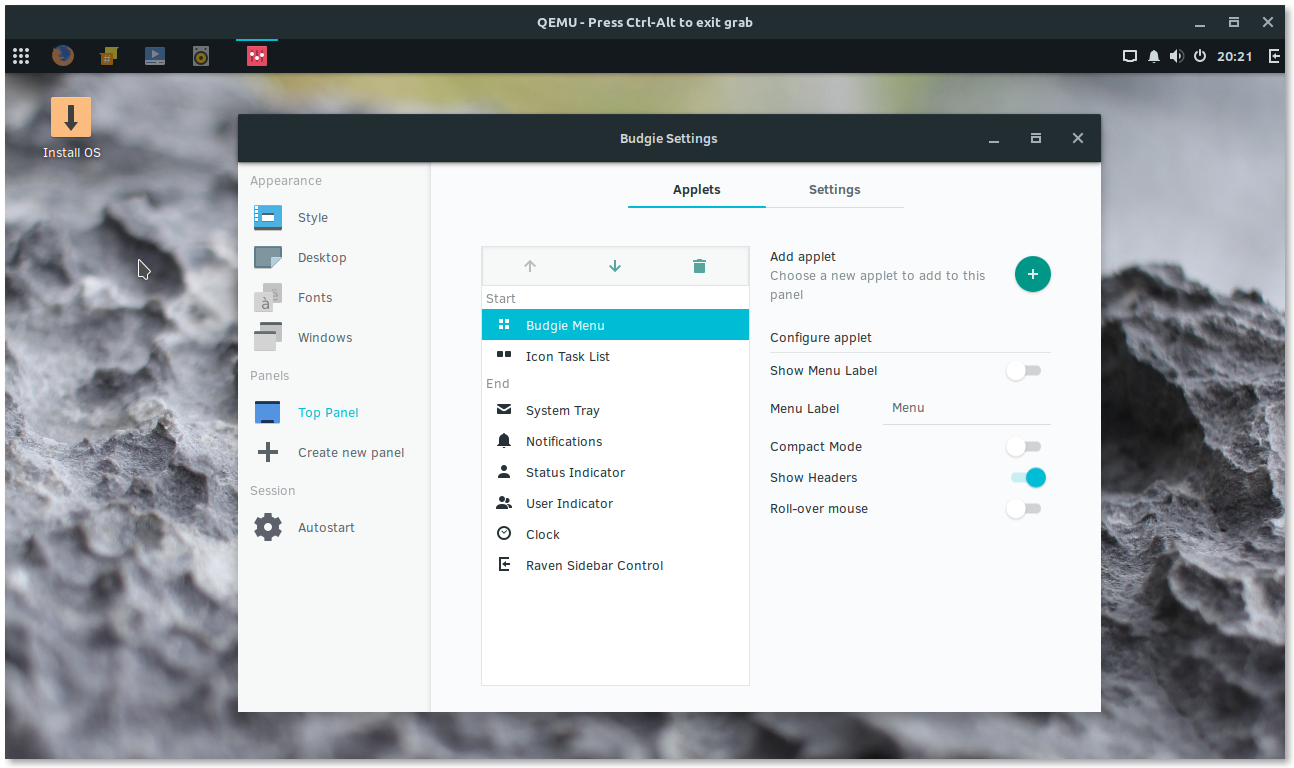This screenshot has width=1294, height=768.
Task: Click Create new panel
Action: (334, 452)
